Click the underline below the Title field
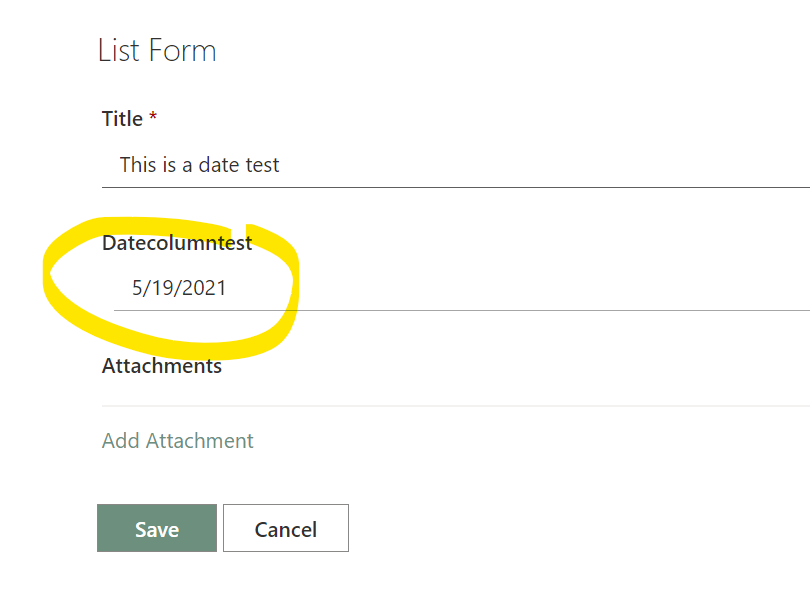Screen dimensions: 810x612 pos(400,186)
